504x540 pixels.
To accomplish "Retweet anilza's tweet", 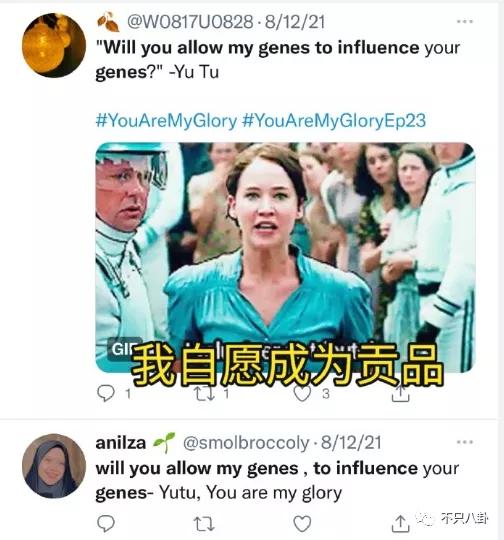I will tap(204, 524).
